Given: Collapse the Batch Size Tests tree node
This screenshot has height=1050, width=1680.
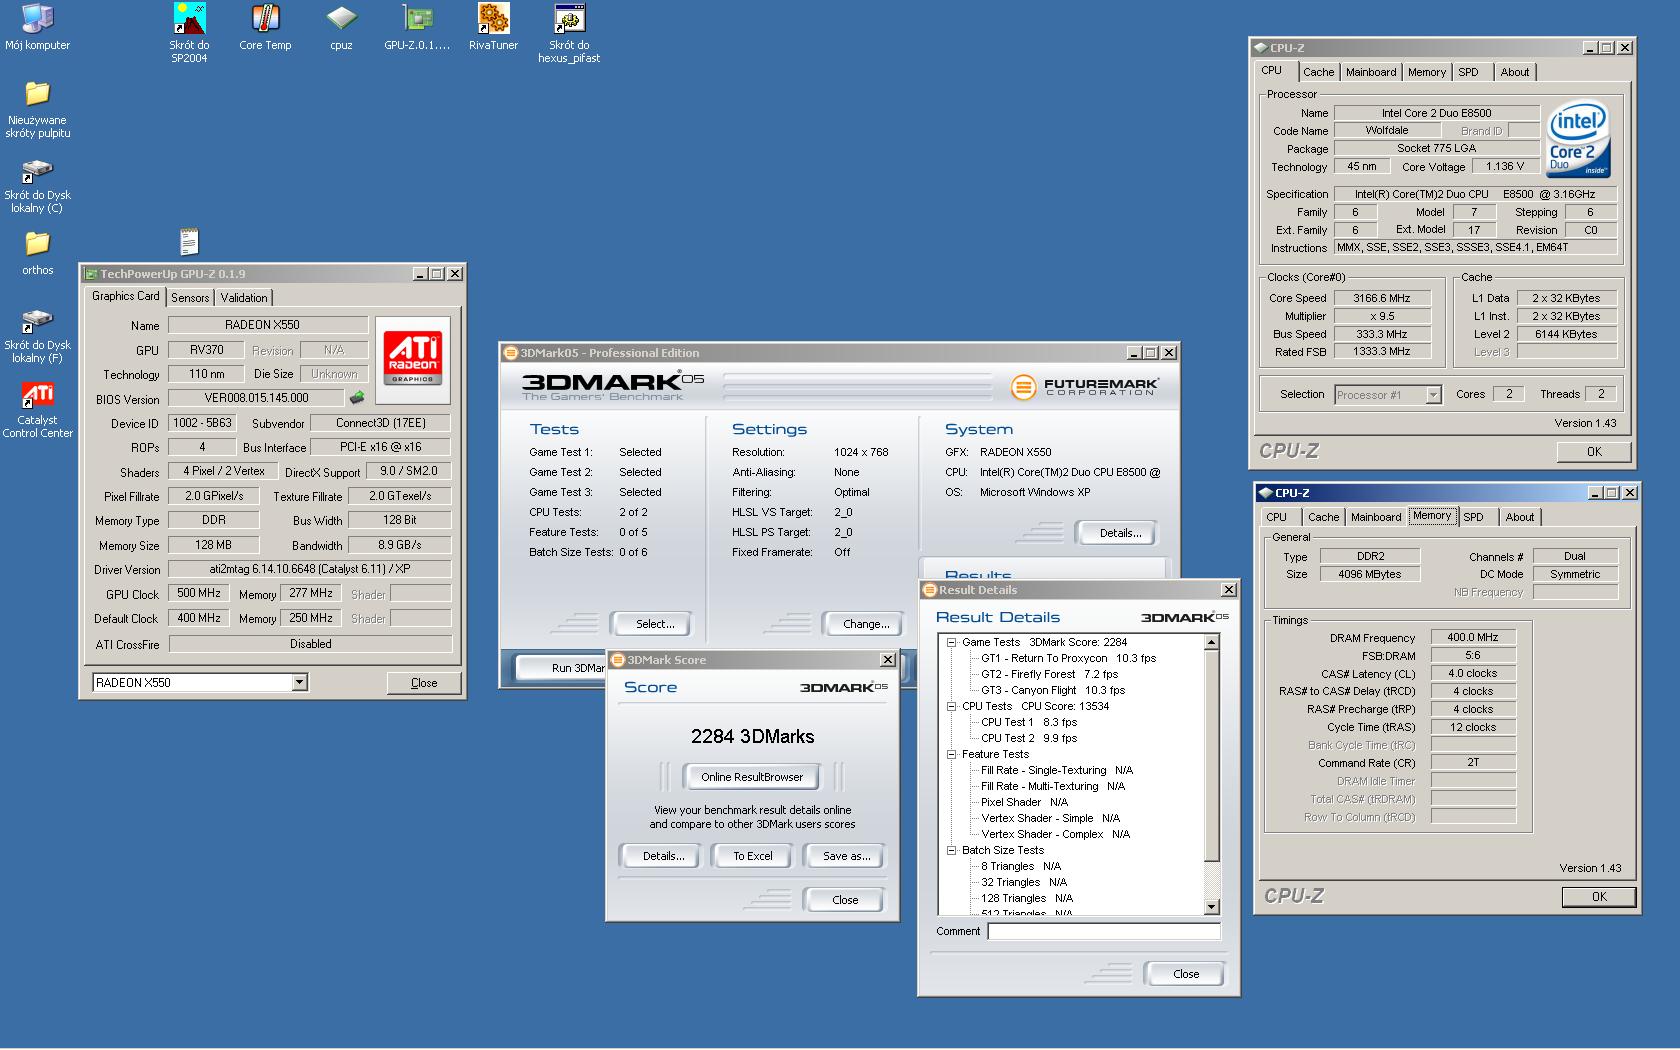Looking at the screenshot, I should (952, 850).
